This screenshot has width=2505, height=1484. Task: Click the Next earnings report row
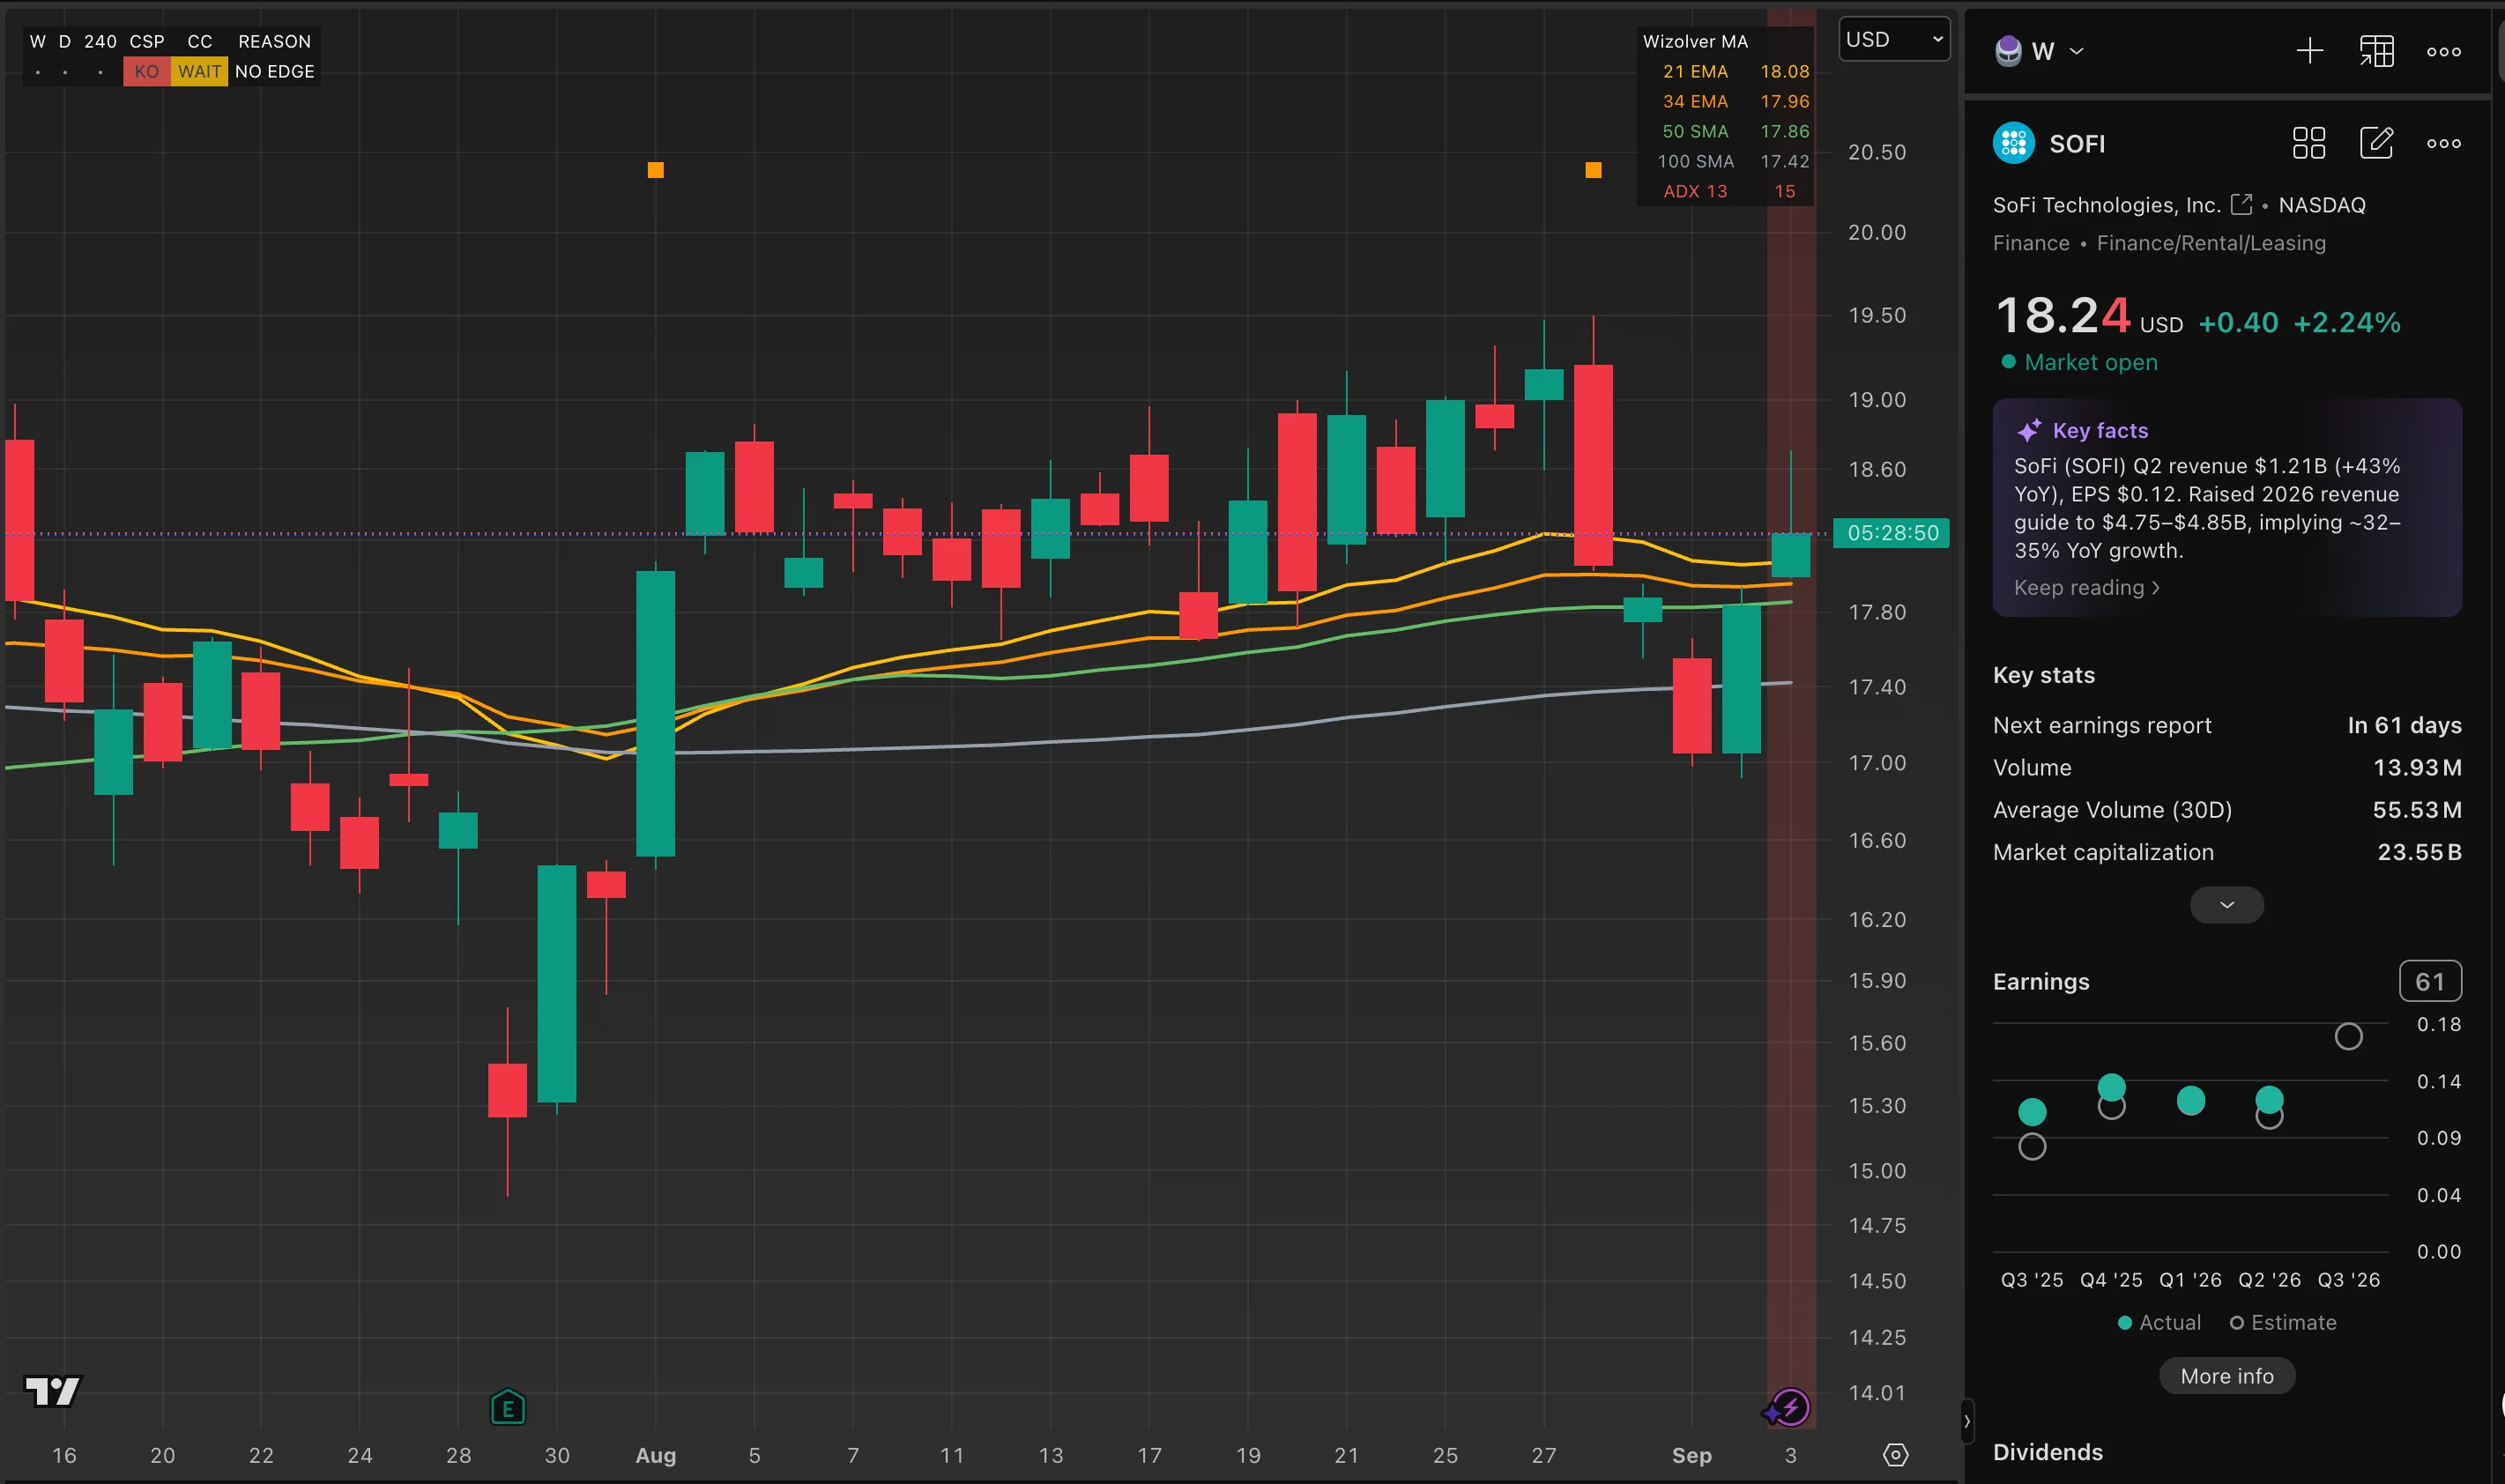[2226, 725]
